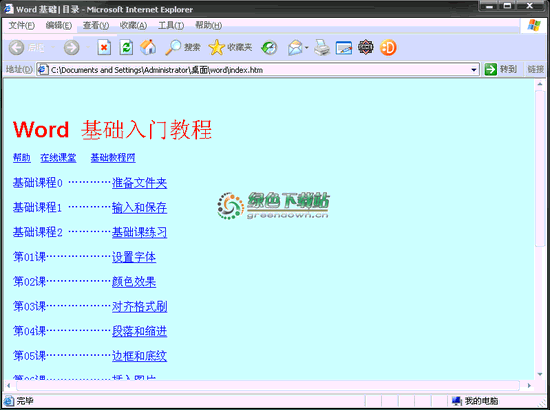Open the History clock icon
550x410 pixels.
[269, 48]
